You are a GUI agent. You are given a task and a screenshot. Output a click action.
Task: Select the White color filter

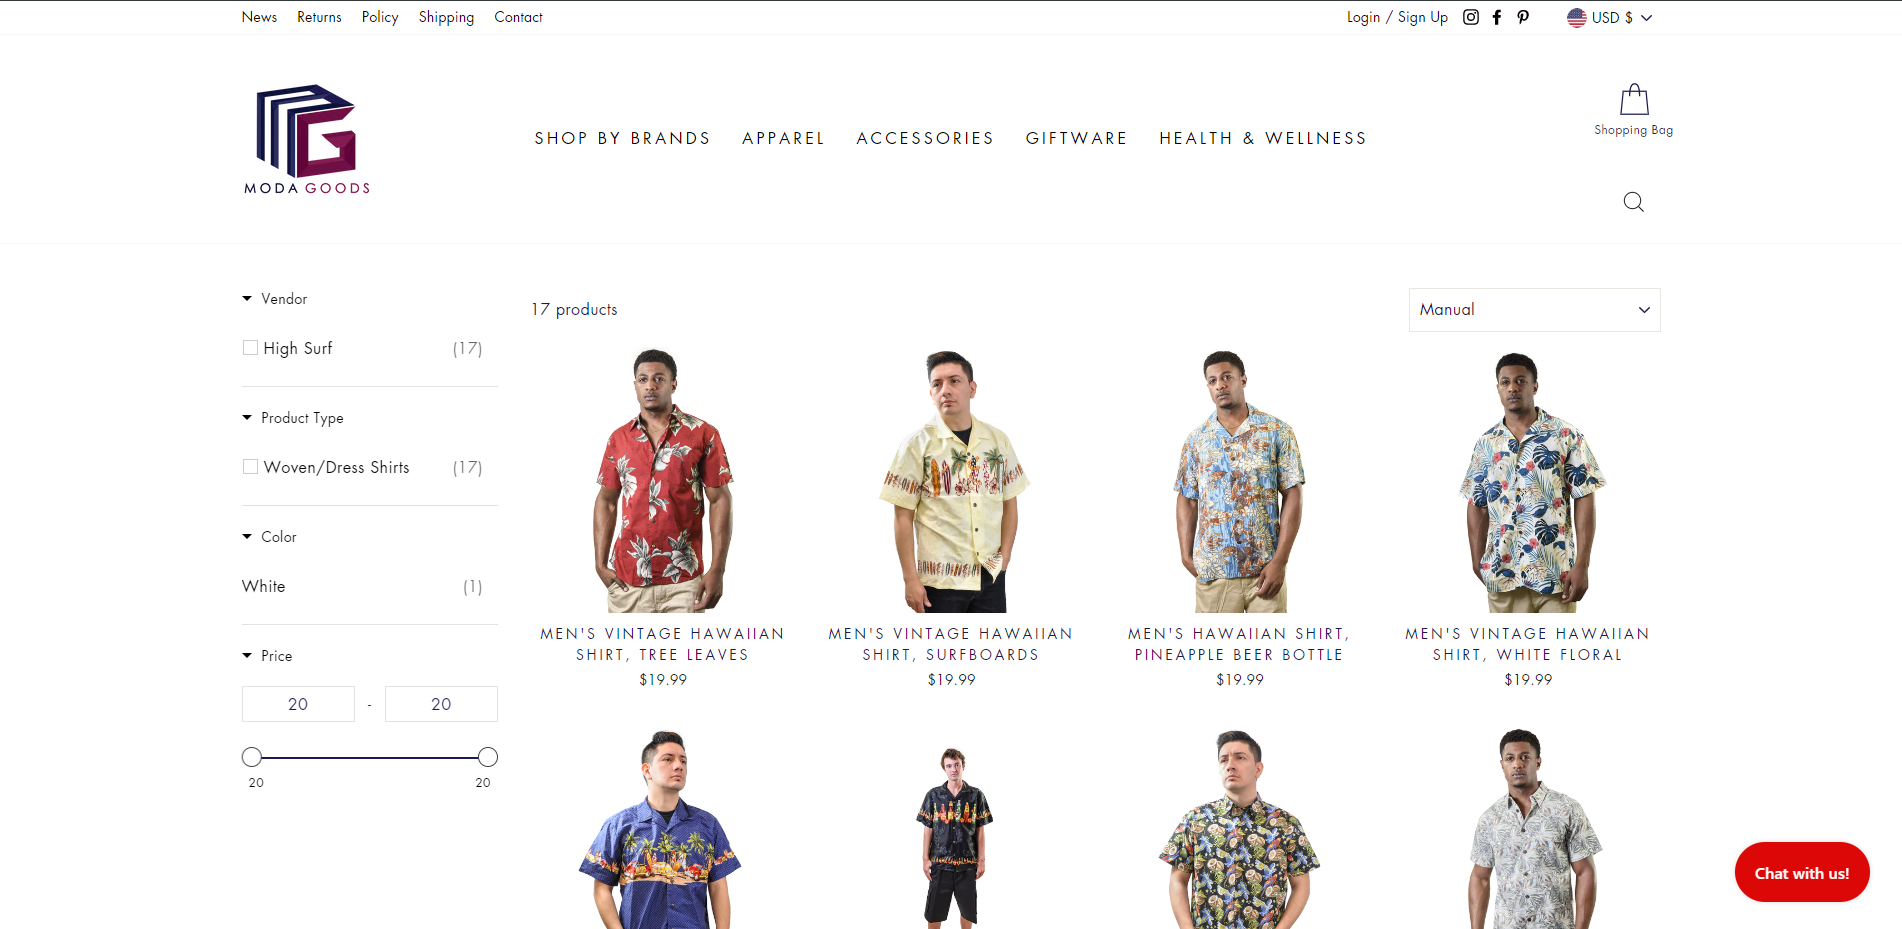(x=264, y=586)
